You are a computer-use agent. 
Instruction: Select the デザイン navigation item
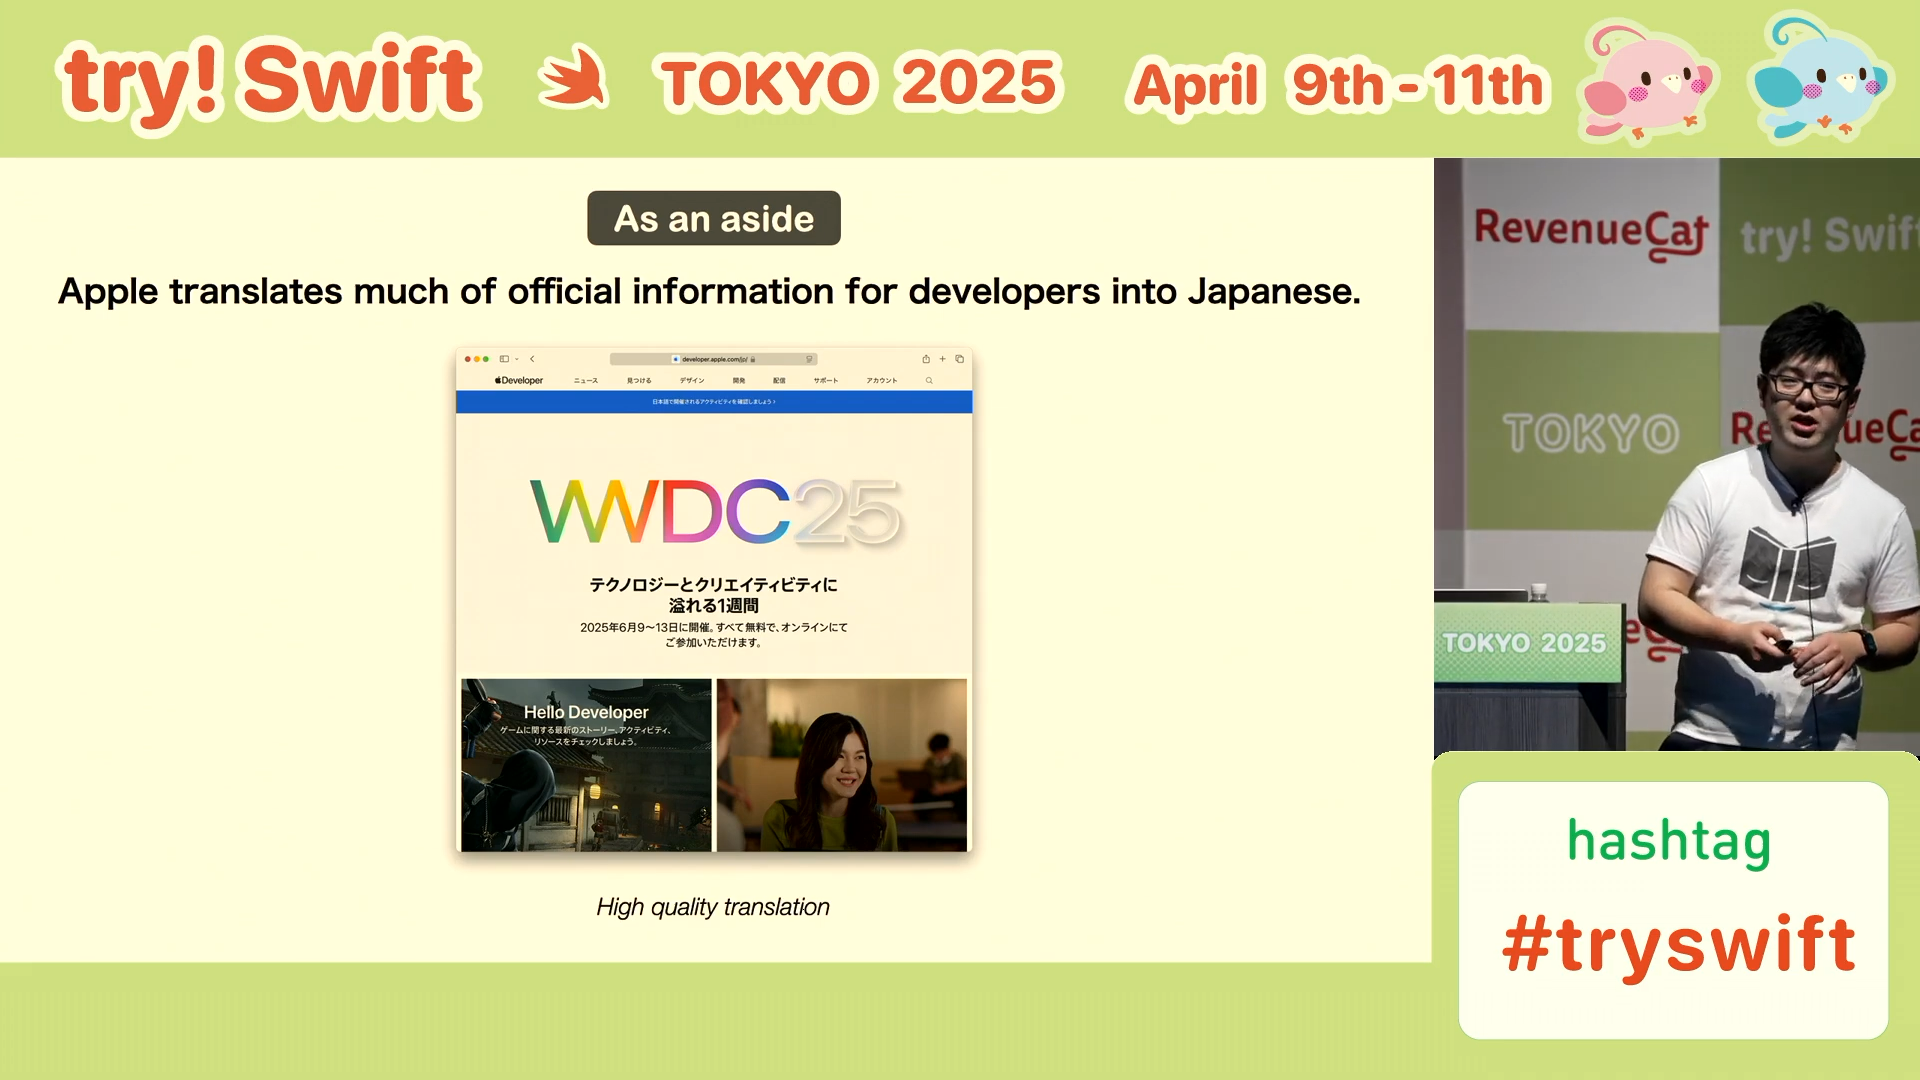point(692,380)
